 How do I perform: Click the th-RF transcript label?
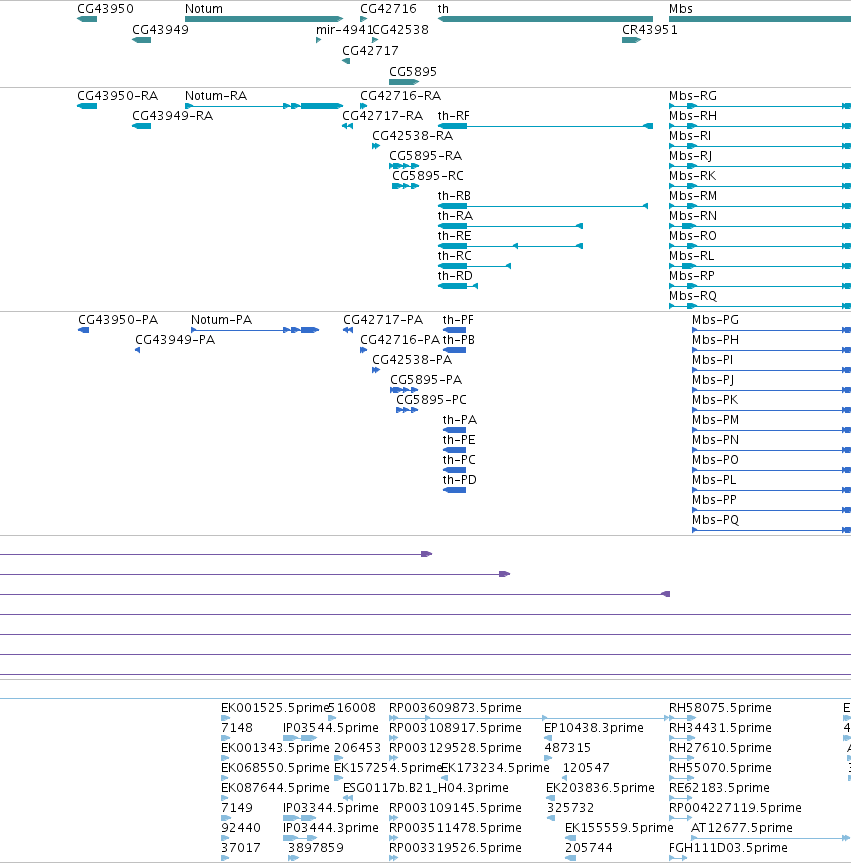454,116
